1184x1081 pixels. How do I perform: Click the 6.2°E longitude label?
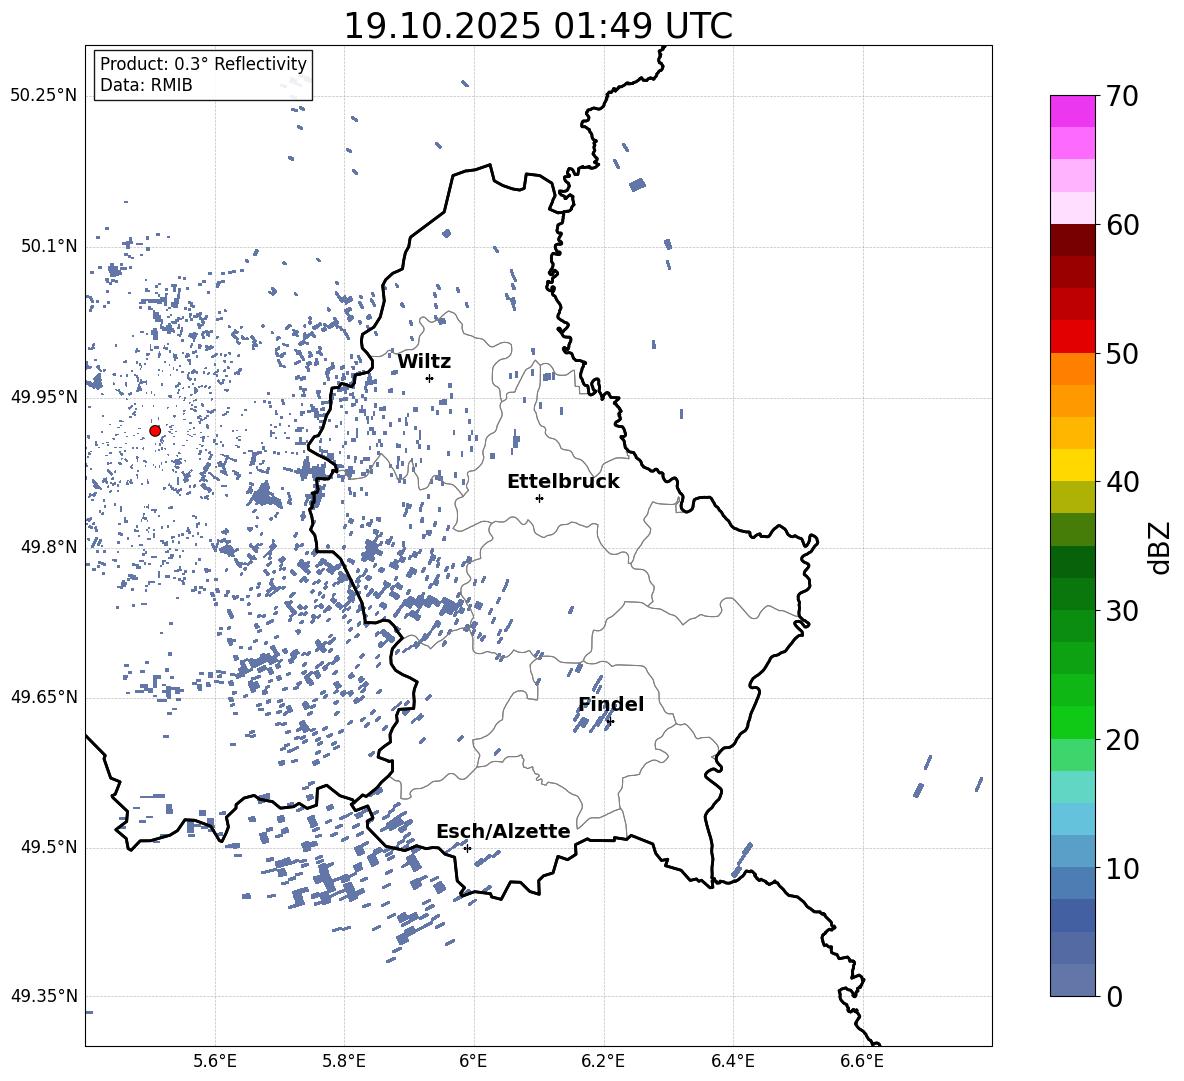(603, 1061)
